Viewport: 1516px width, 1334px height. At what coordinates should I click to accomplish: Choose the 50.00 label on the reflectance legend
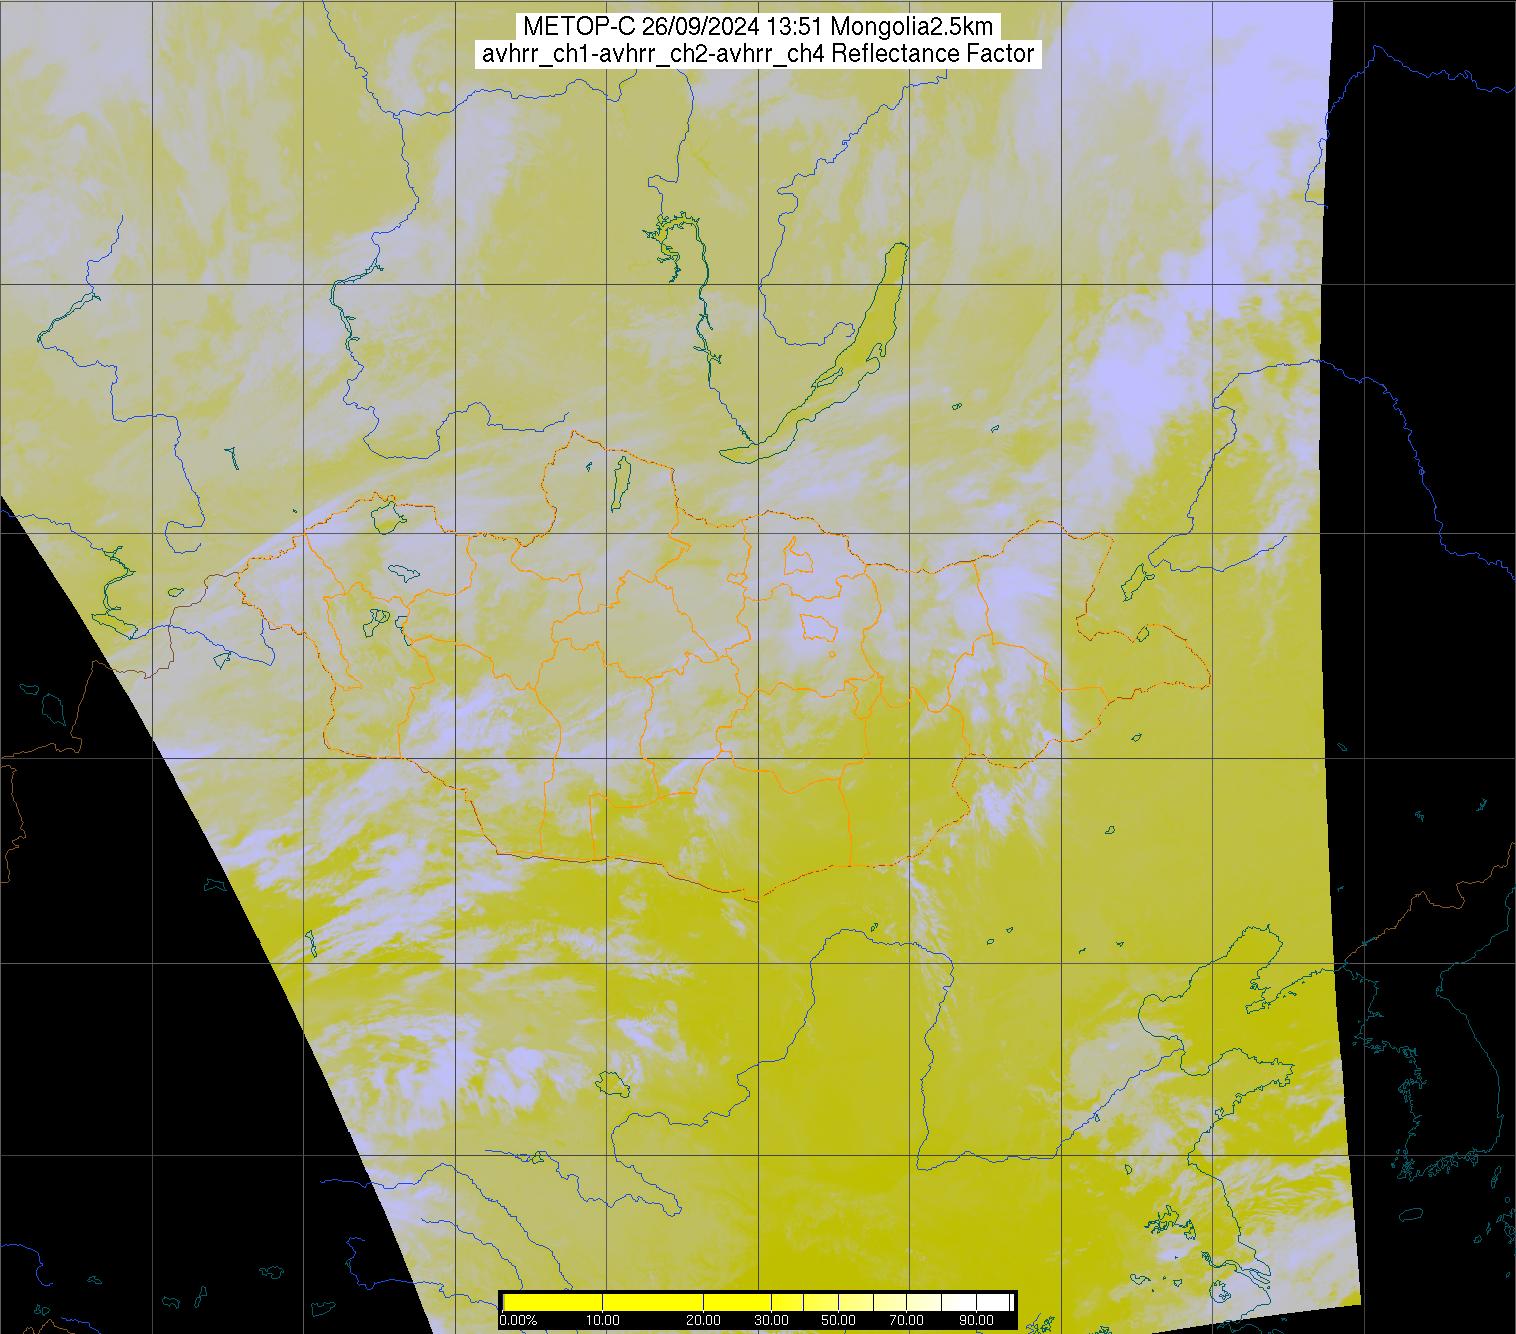pos(838,1320)
